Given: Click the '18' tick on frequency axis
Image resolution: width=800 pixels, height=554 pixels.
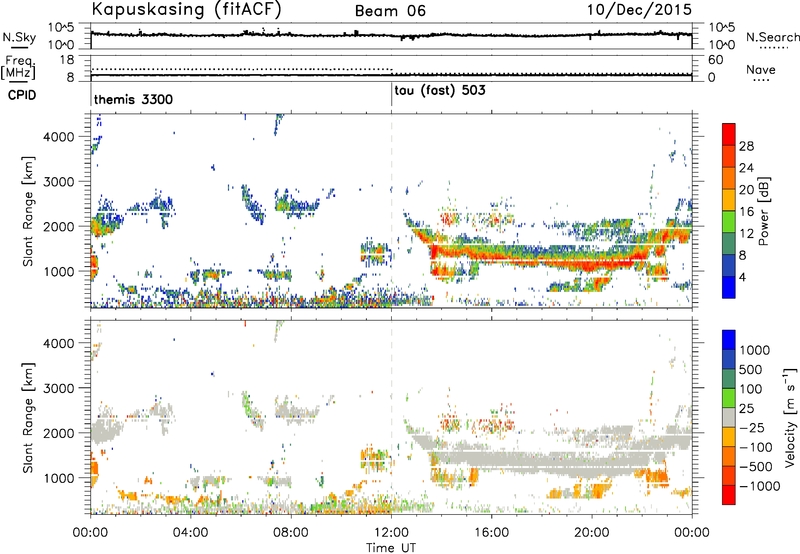Looking at the screenshot, I should 67,60.
